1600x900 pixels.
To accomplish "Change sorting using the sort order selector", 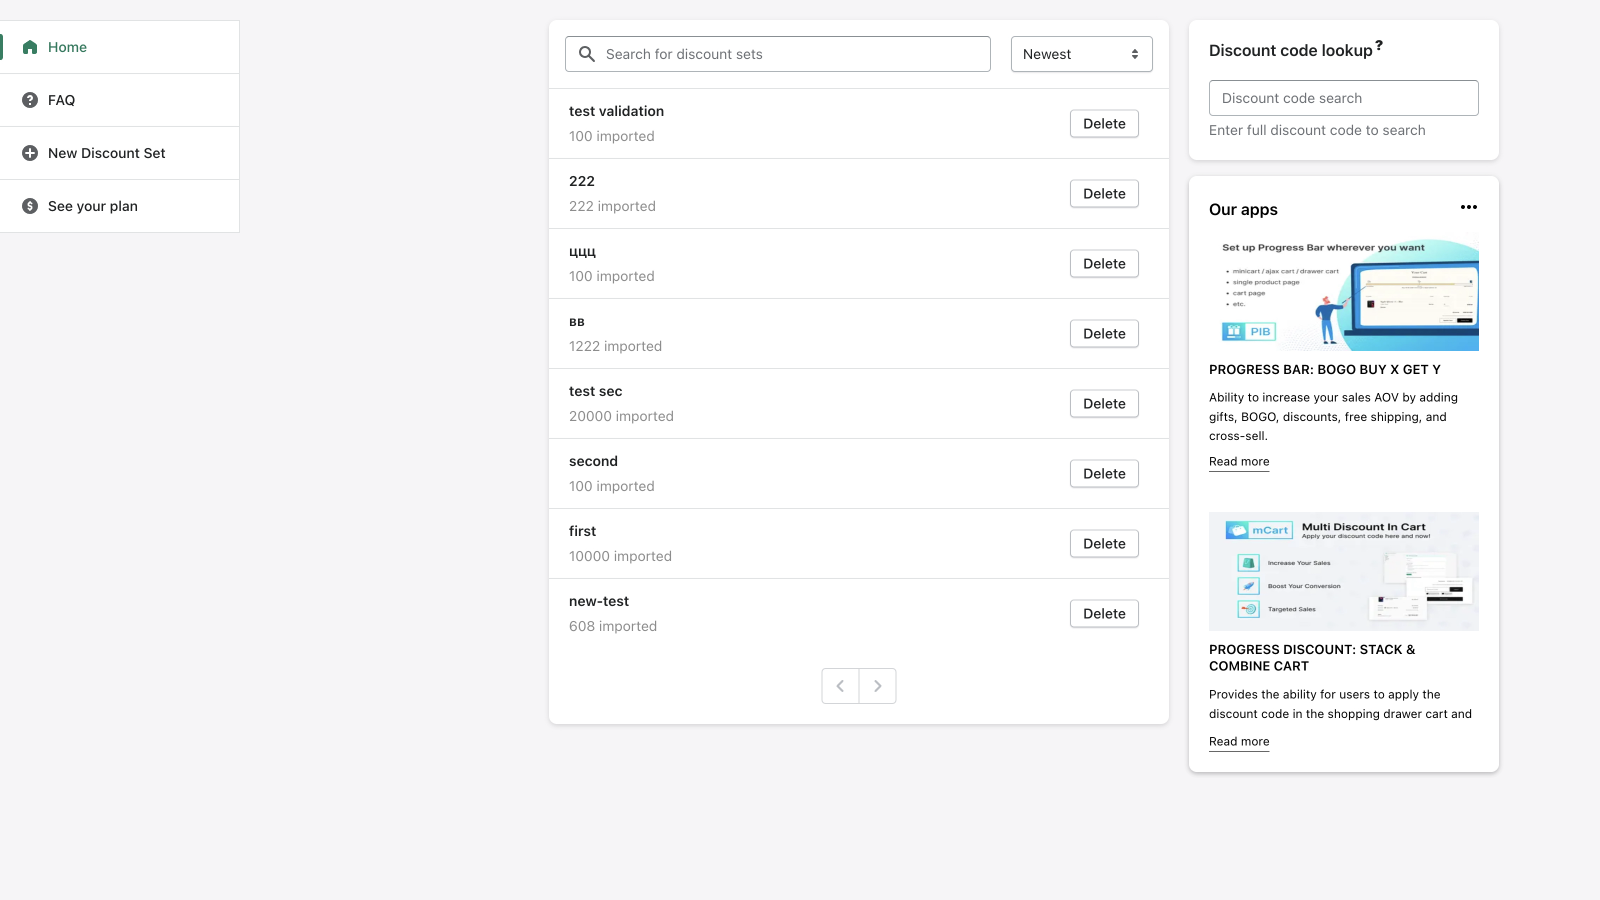I will coord(1081,54).
